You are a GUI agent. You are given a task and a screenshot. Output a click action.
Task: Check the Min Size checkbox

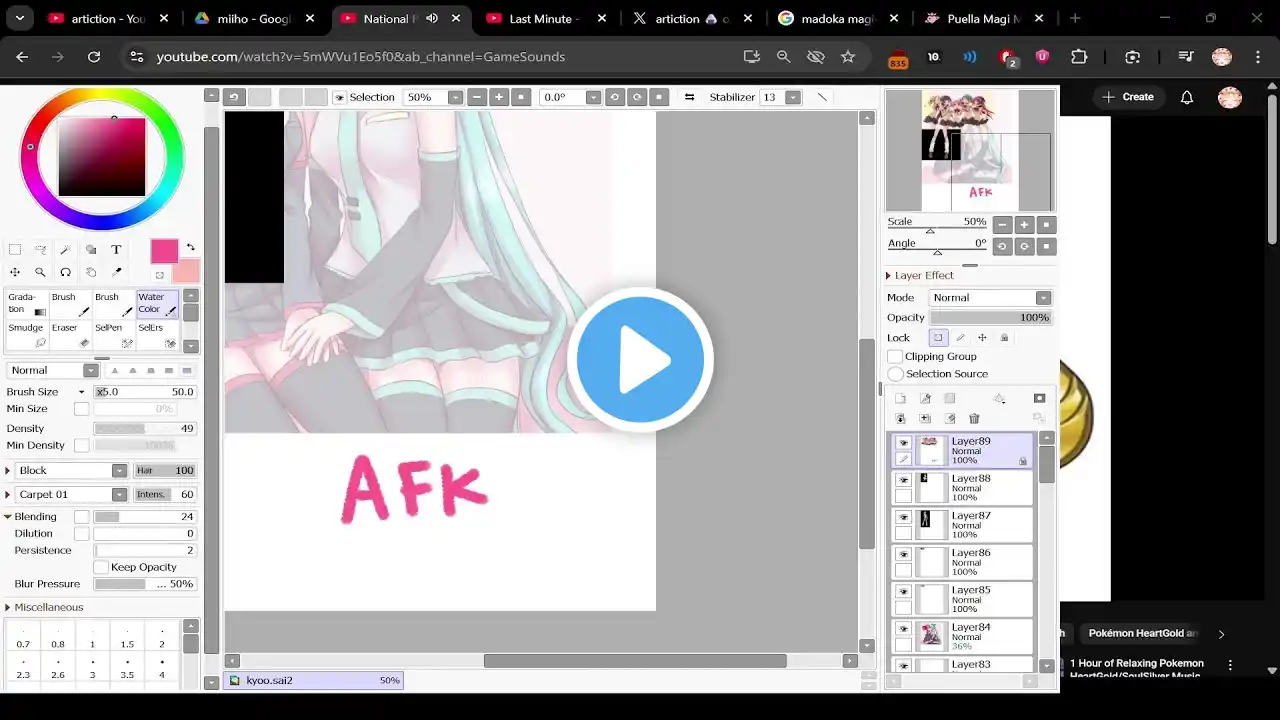coord(82,409)
